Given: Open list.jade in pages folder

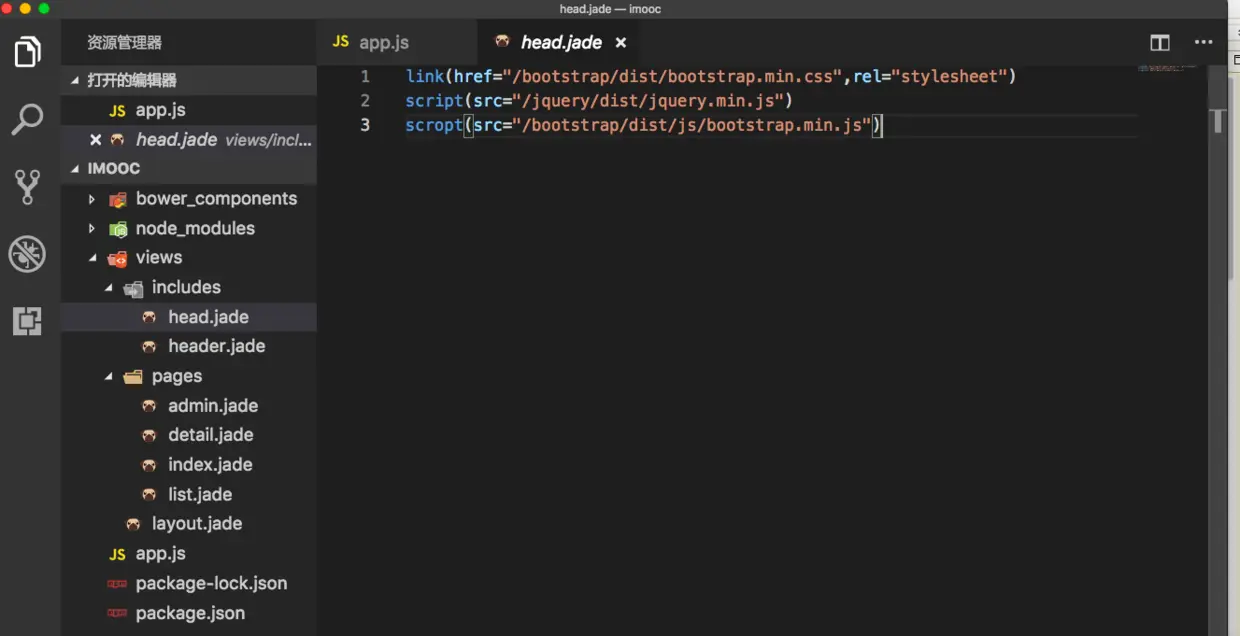Looking at the screenshot, I should pyautogui.click(x=189, y=495).
